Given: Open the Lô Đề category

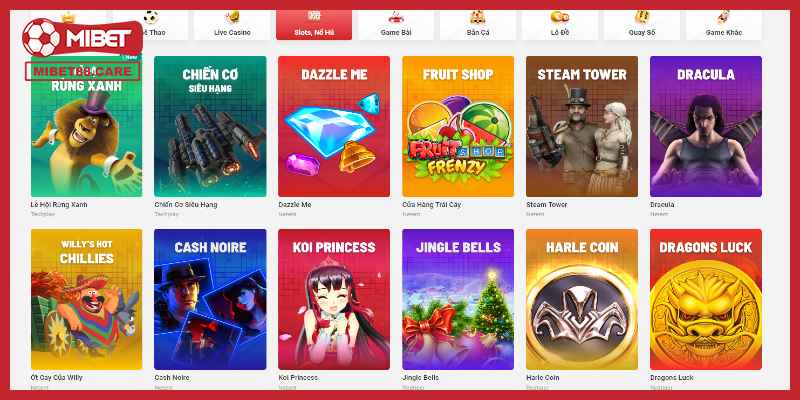Looking at the screenshot, I should pyautogui.click(x=560, y=25).
